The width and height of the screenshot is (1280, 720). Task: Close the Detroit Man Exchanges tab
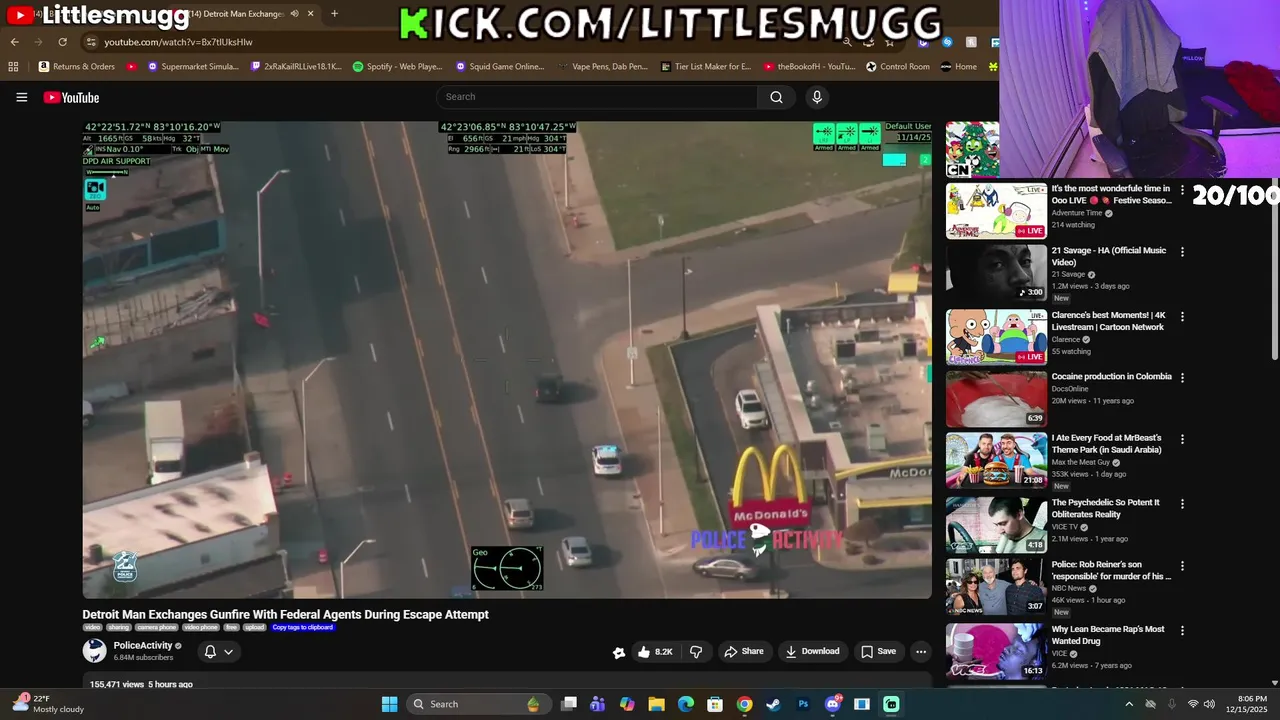(310, 13)
